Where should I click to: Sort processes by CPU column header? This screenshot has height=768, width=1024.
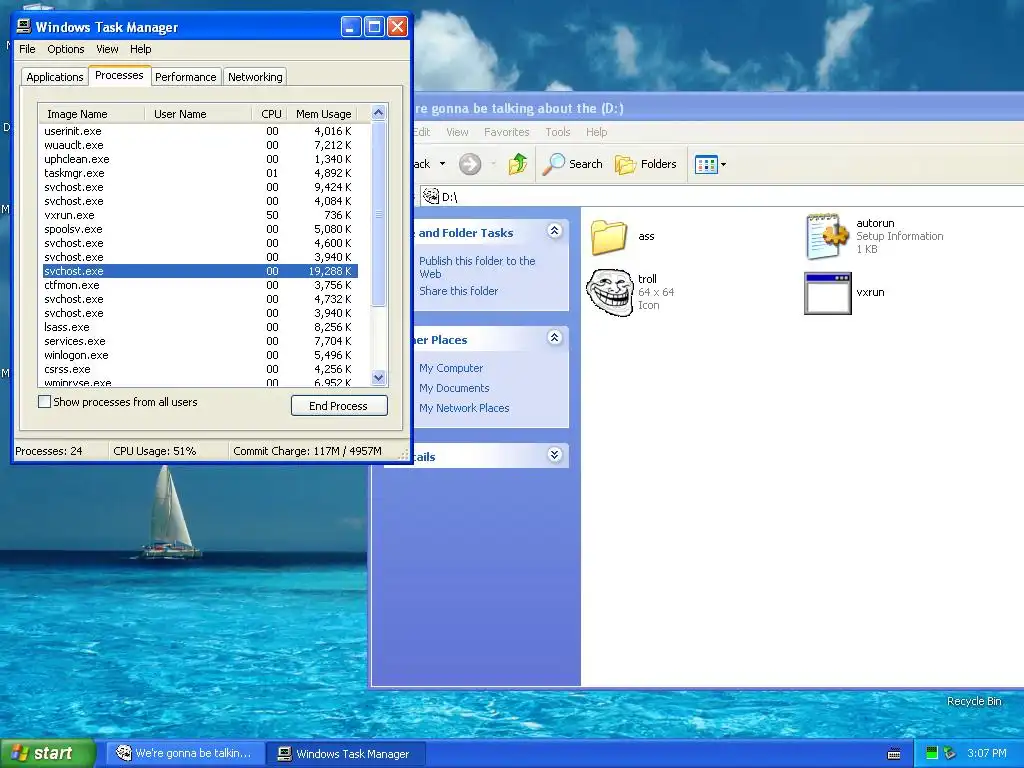click(269, 114)
